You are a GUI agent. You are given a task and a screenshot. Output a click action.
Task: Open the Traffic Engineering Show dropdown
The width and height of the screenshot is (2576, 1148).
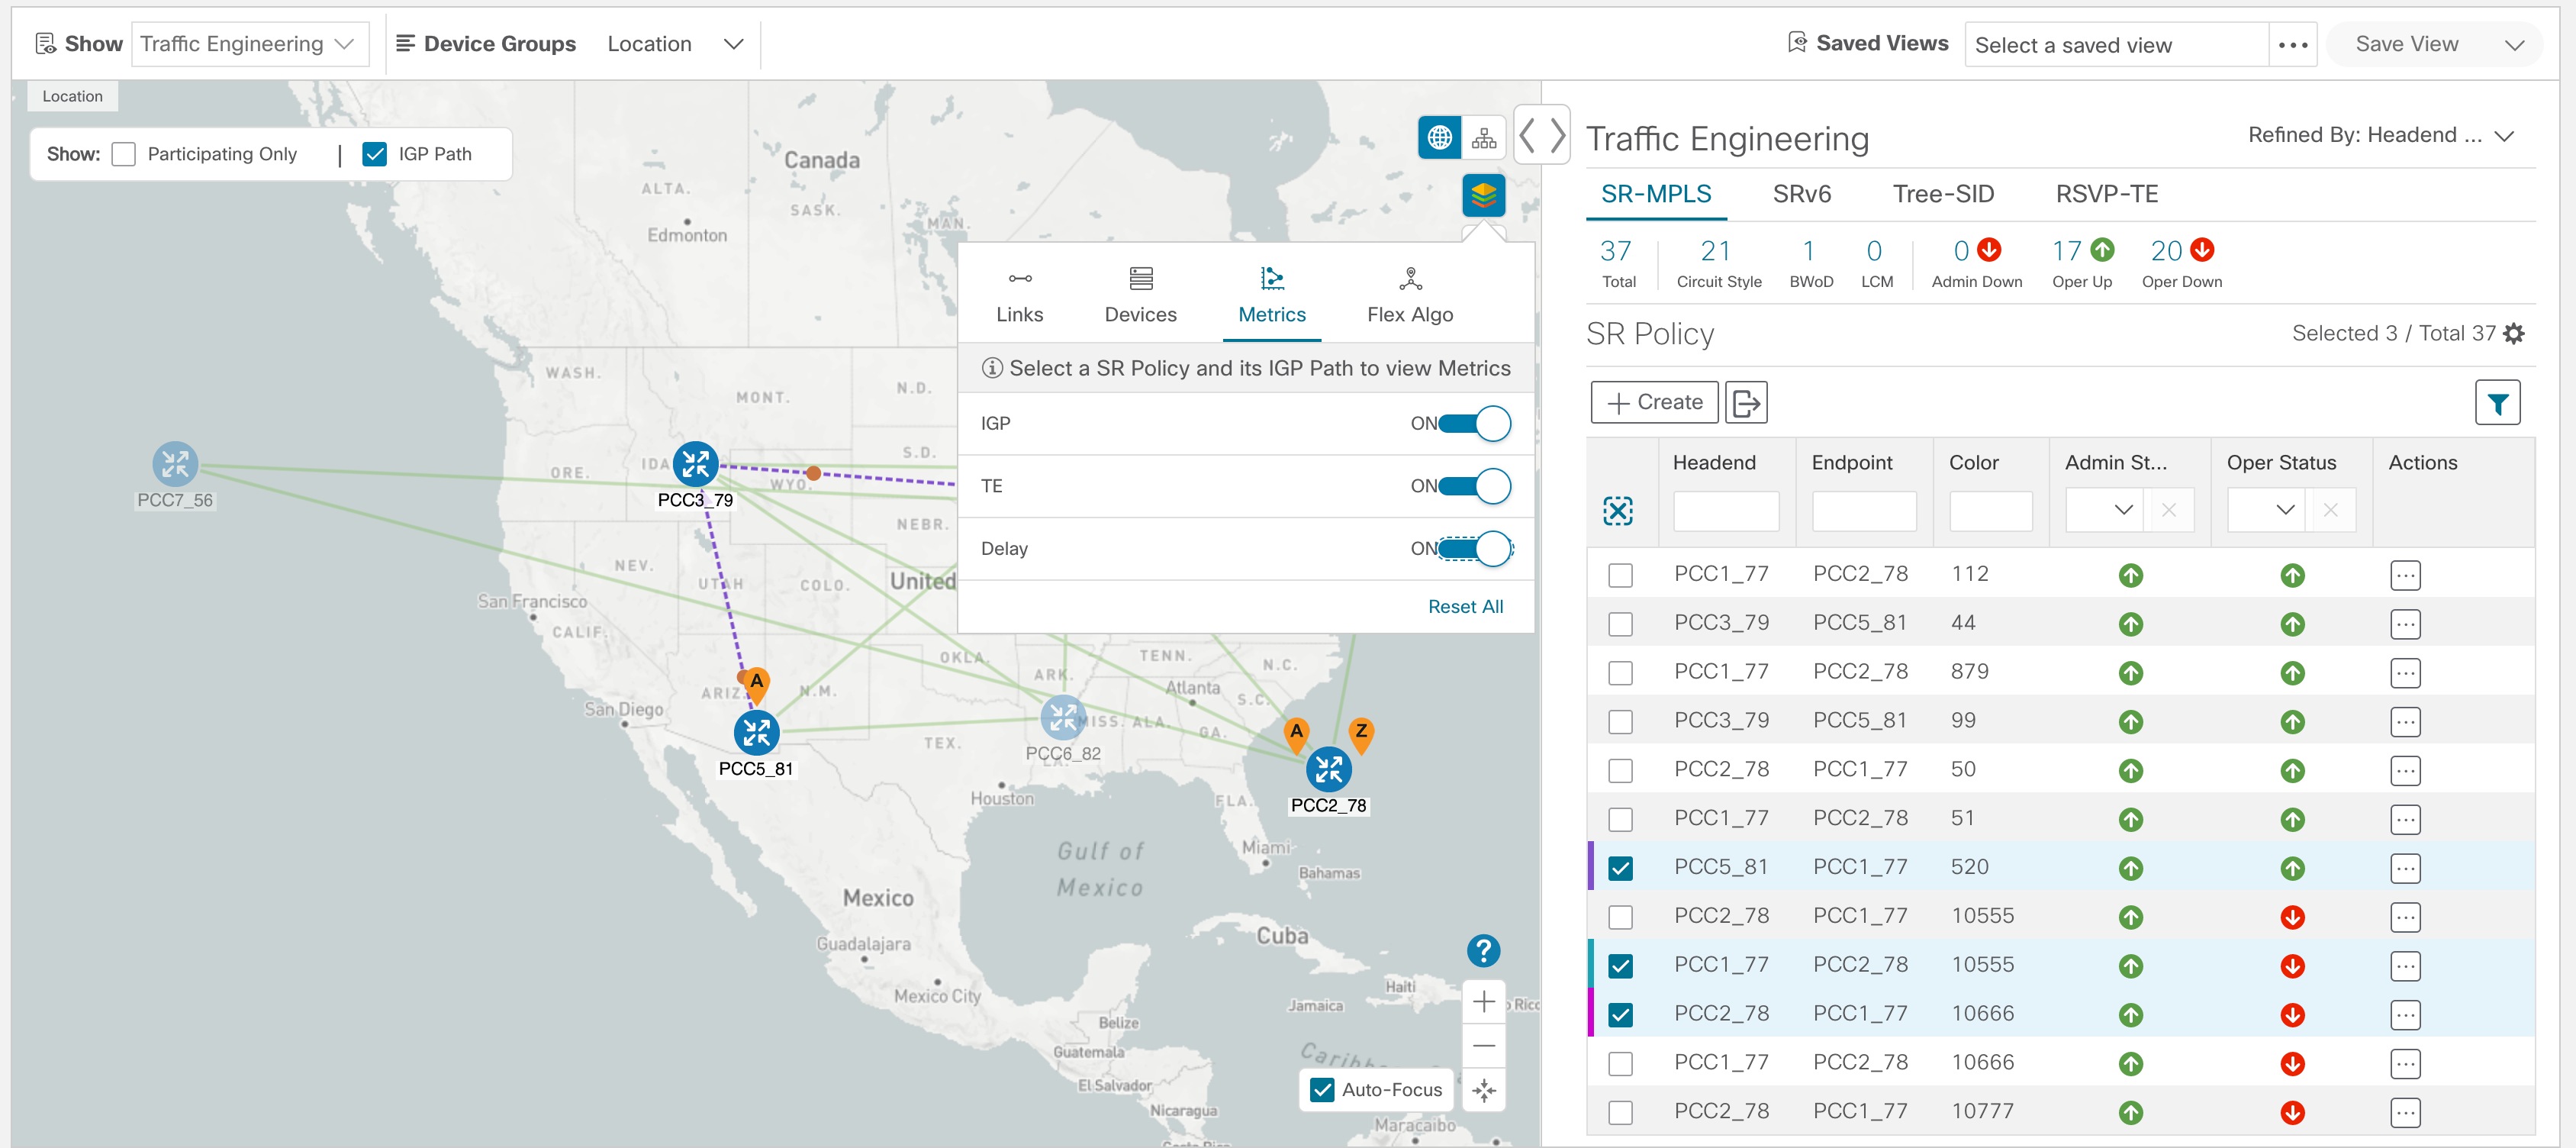coord(249,44)
